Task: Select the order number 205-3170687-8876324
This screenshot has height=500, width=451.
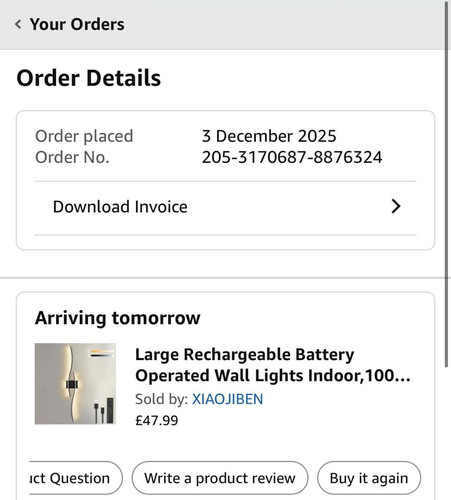Action: point(292,157)
